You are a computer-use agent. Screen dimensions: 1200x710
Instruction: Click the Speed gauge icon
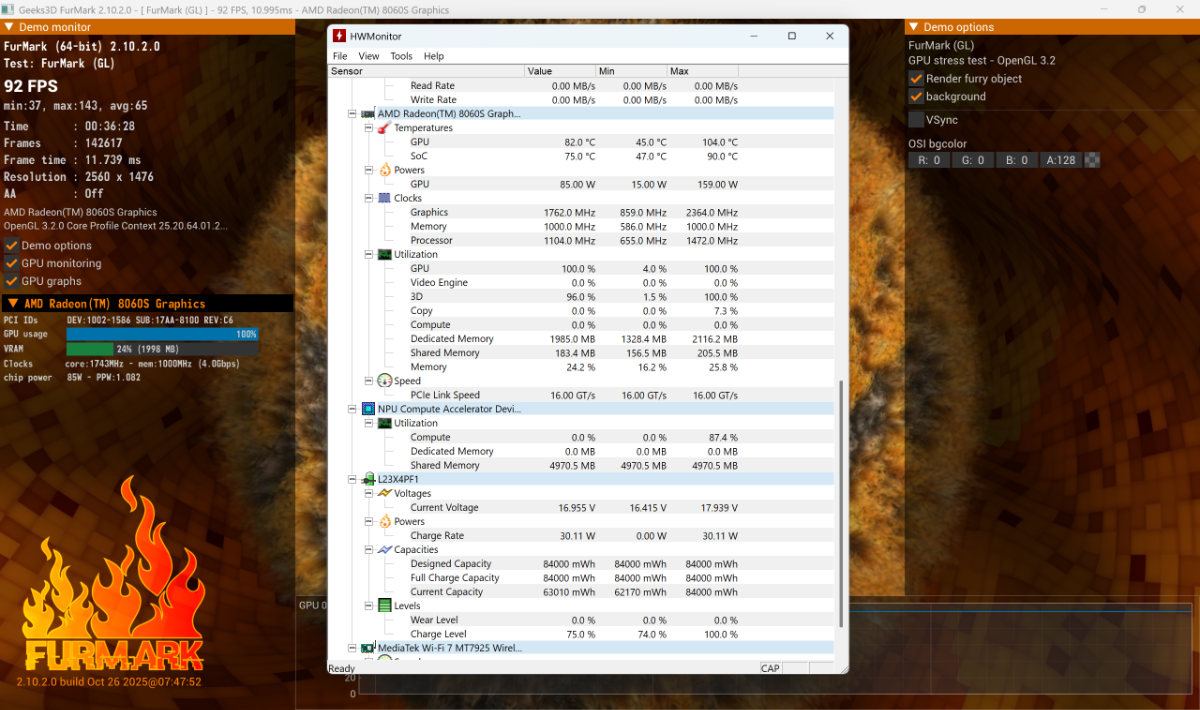(x=384, y=381)
